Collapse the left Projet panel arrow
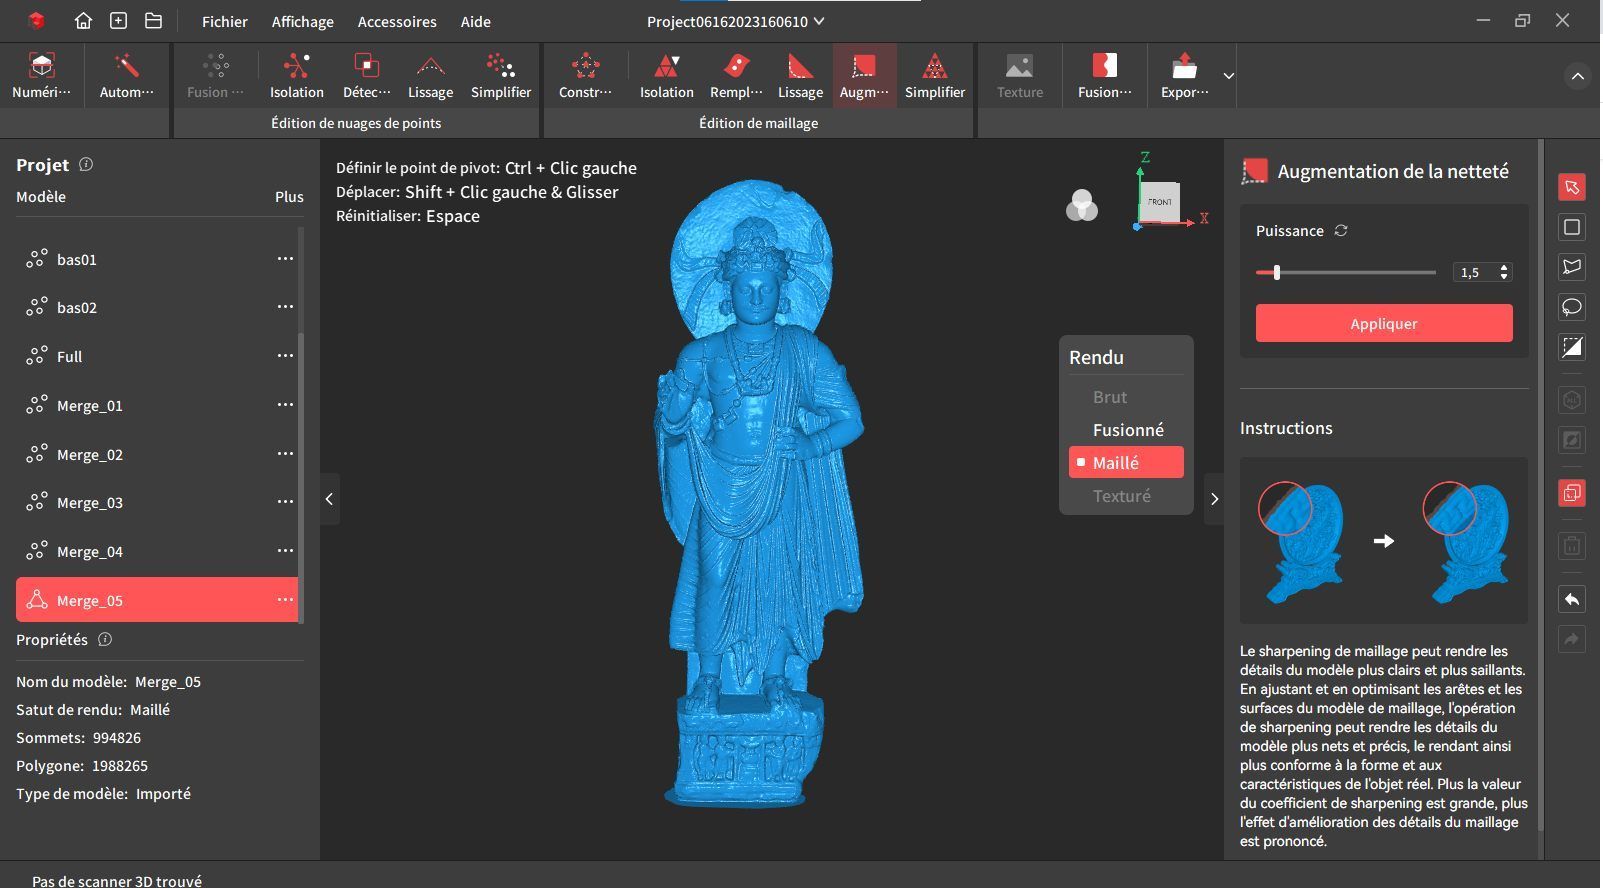The height and width of the screenshot is (888, 1603). (x=329, y=499)
